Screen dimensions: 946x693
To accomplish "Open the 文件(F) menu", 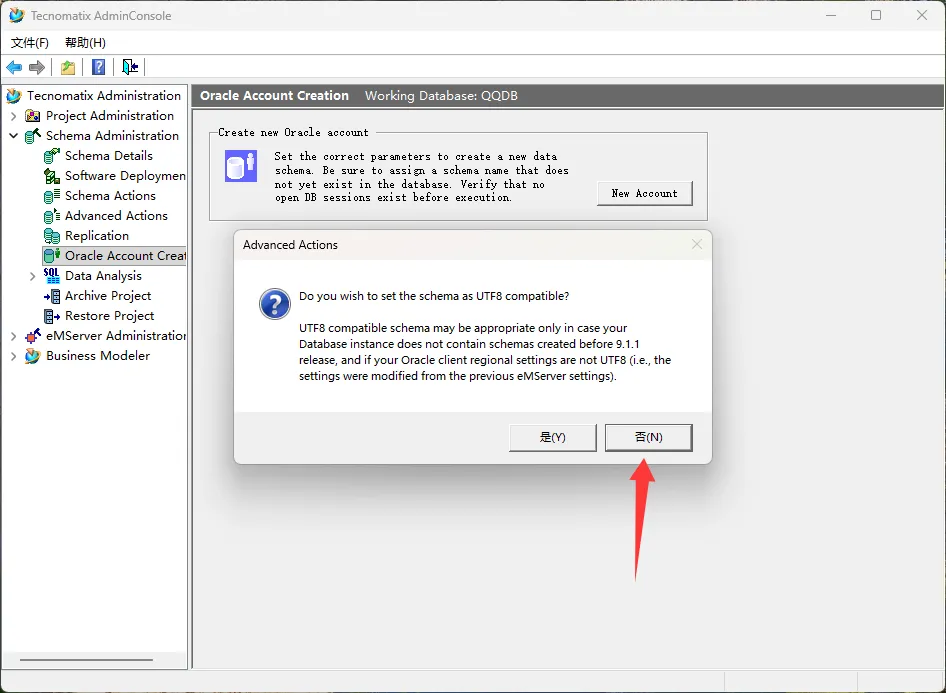I will (30, 42).
